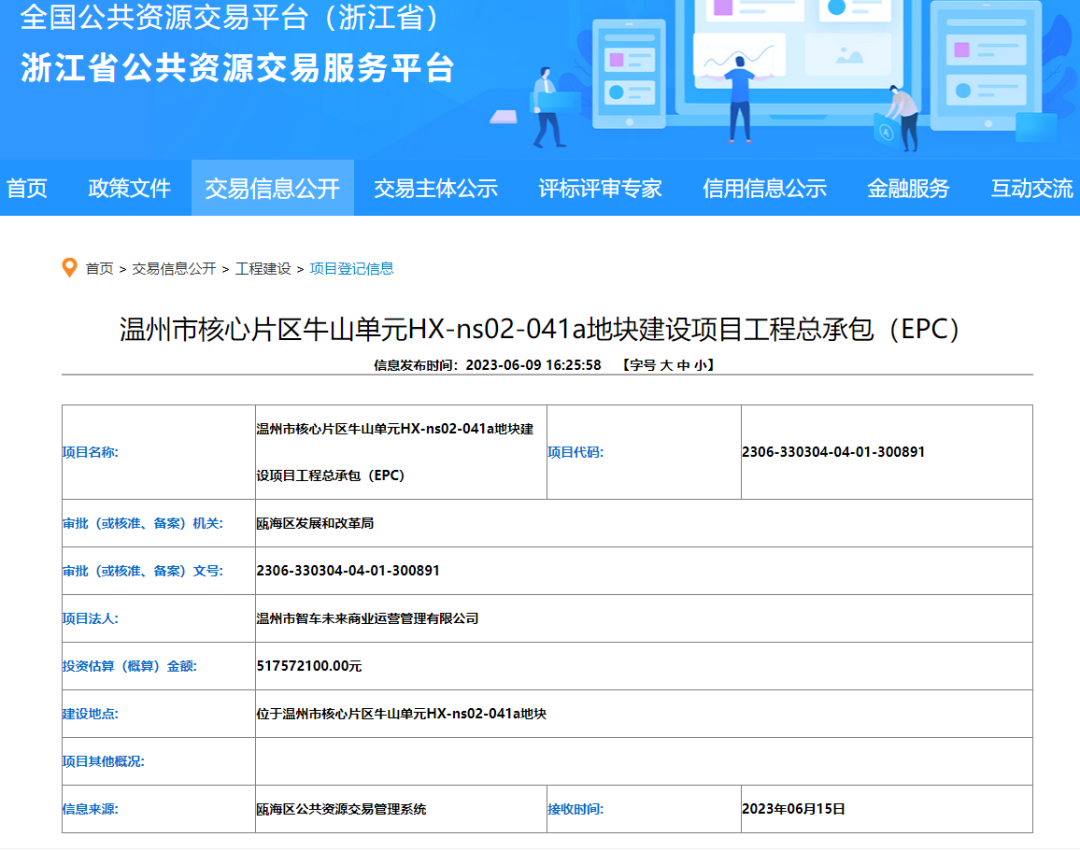This screenshot has width=1080, height=851.
Task: Go to 首页 in the breadcrumb
Action: coord(99,269)
